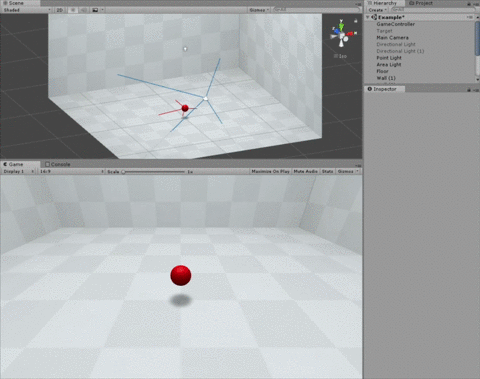
Task: Toggle scene audio button in Scene toolbar
Action: (84, 10)
